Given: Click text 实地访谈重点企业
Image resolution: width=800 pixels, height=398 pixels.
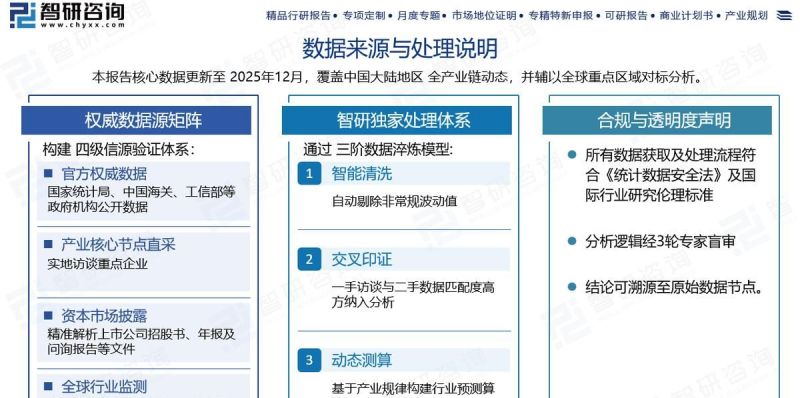Looking at the screenshot, I should tap(97, 264).
